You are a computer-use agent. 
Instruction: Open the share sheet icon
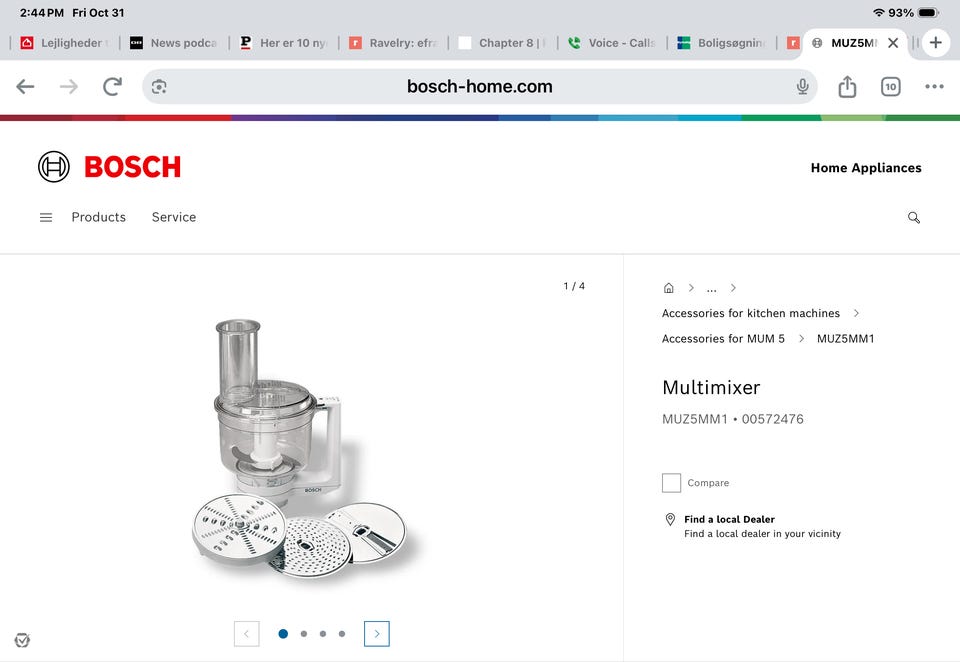tap(847, 86)
